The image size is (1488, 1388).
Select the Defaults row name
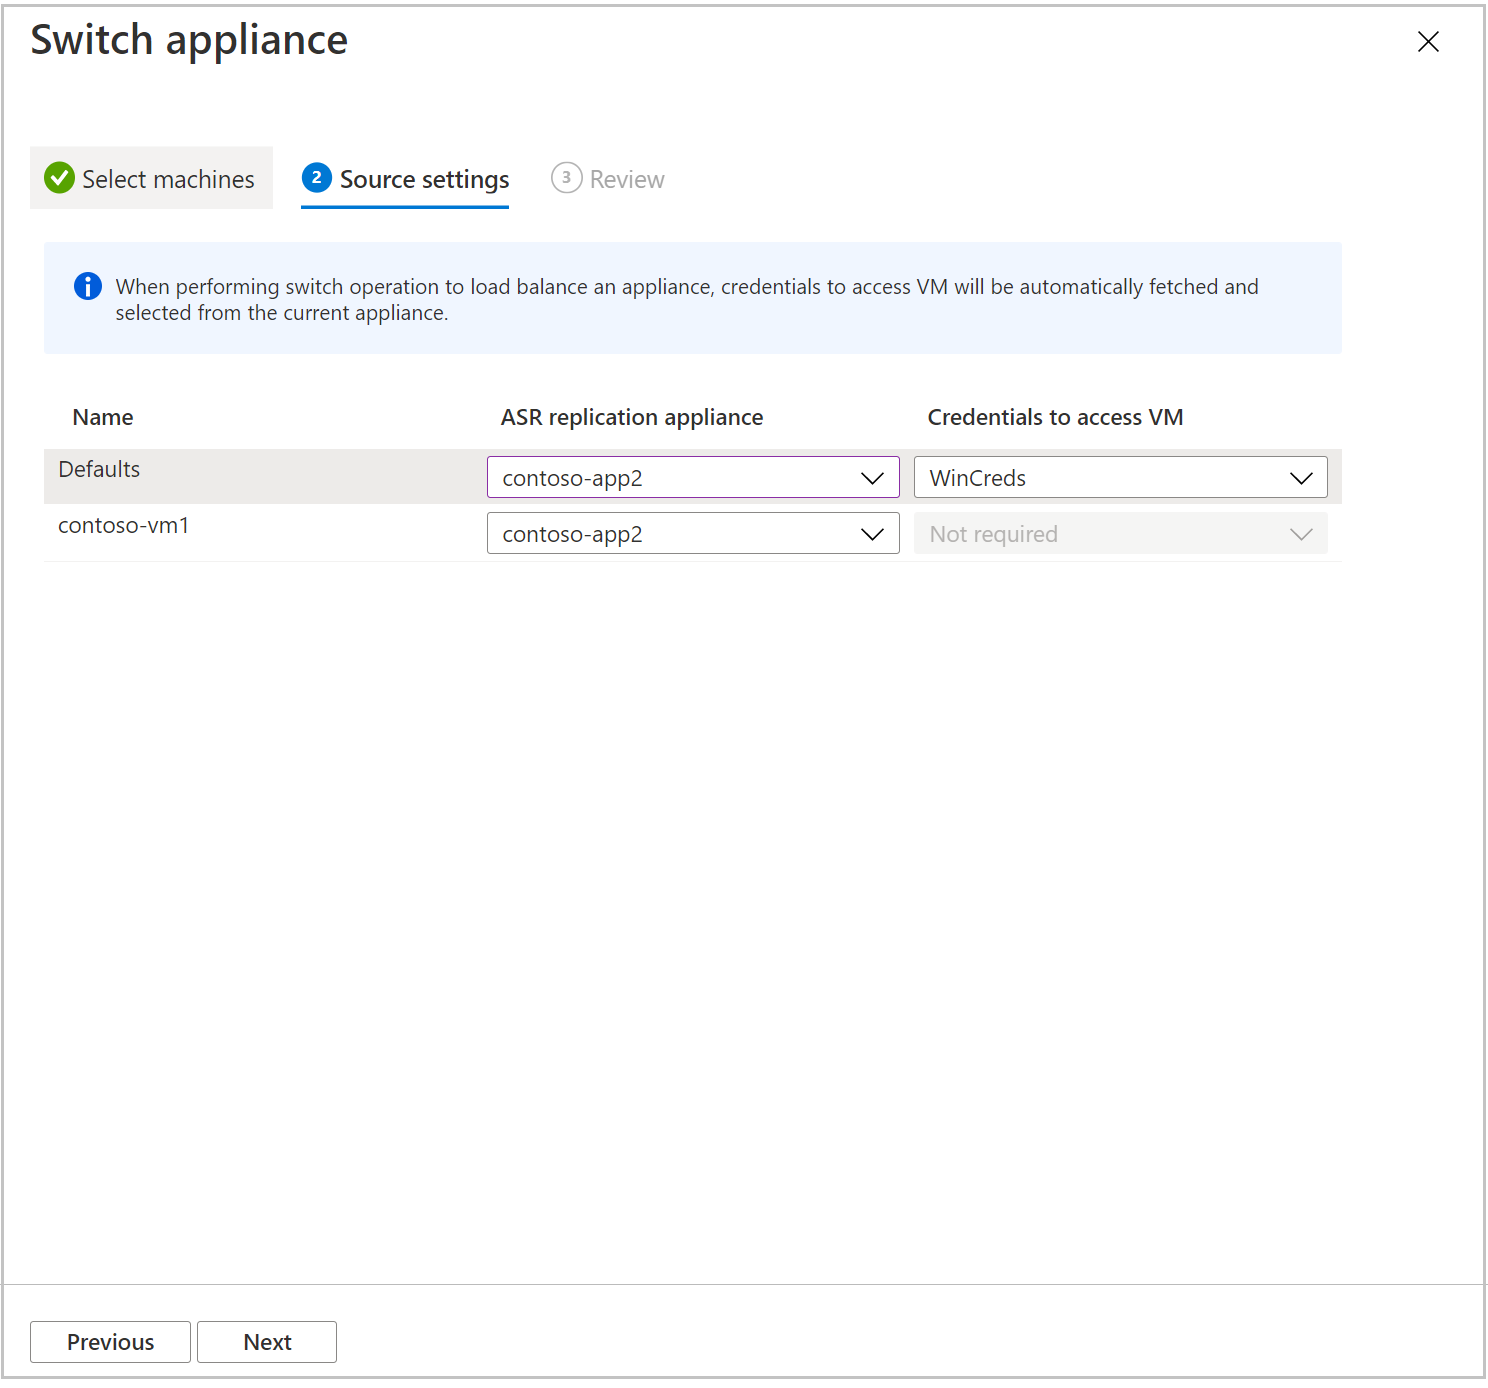(99, 470)
